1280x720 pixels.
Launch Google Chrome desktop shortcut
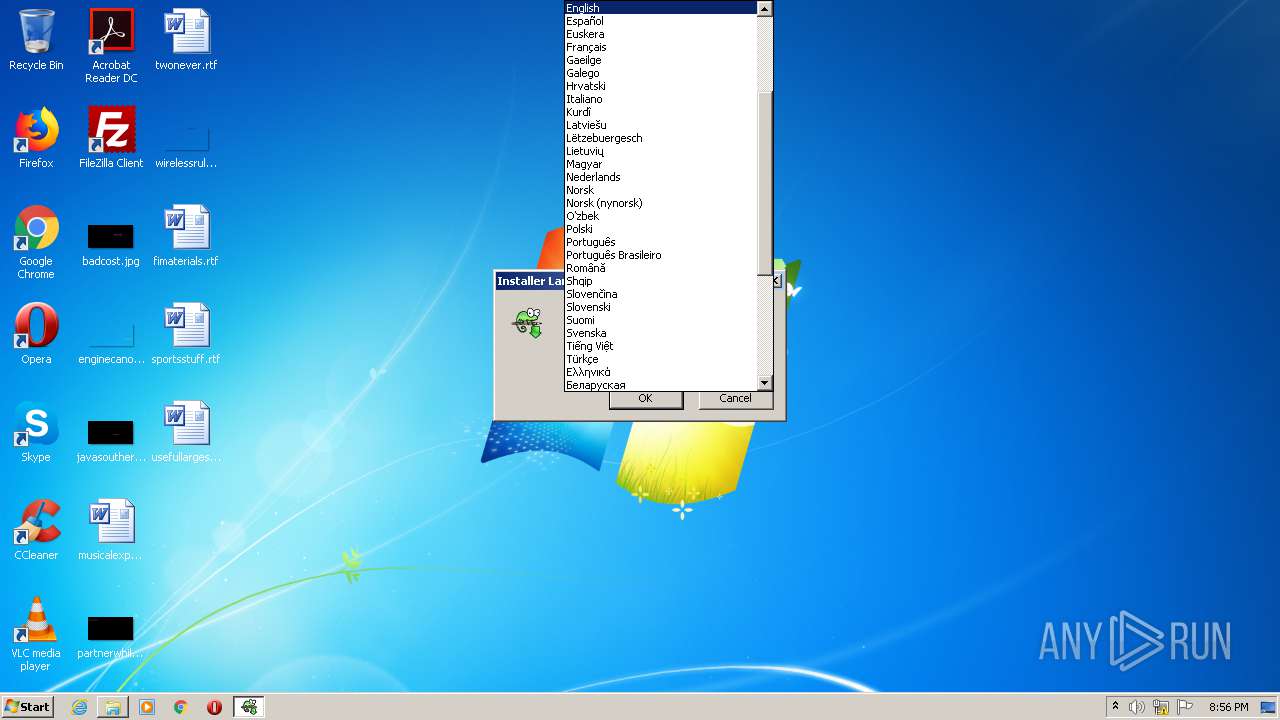[x=36, y=242]
